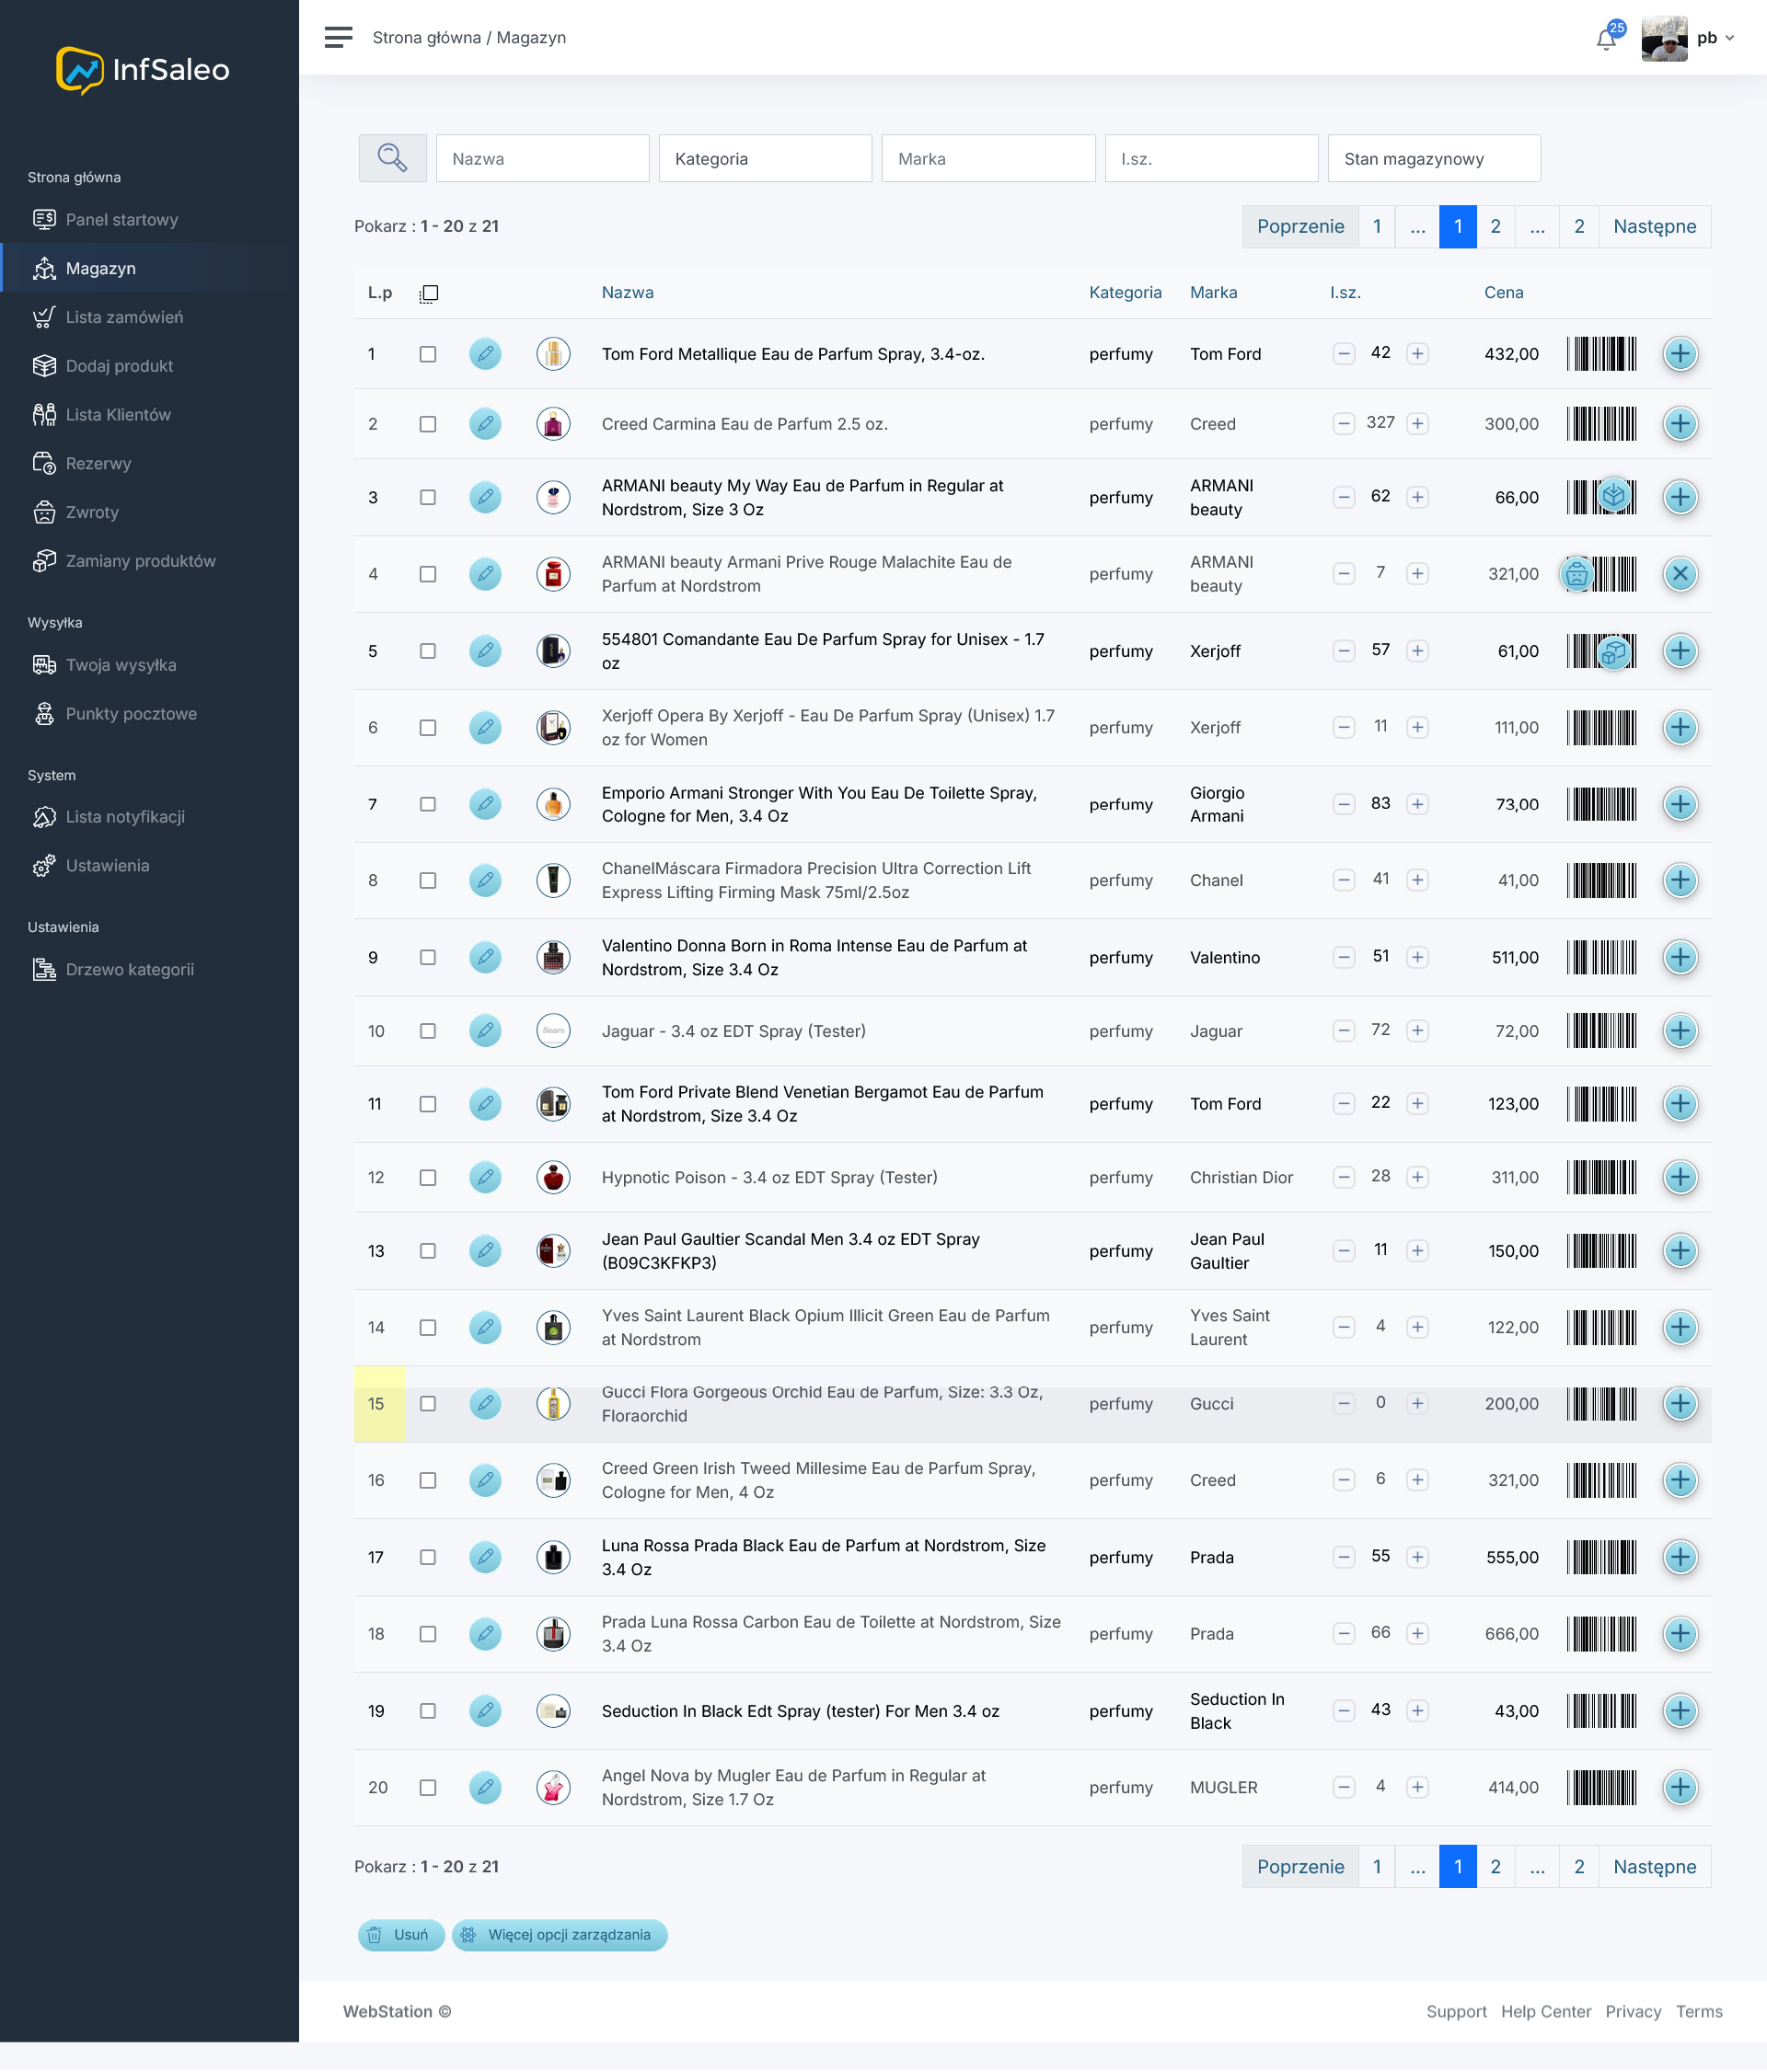Screen dimensions: 1767x2072
Task: Click boxes icon on Comandante barcode
Action: tap(1613, 652)
